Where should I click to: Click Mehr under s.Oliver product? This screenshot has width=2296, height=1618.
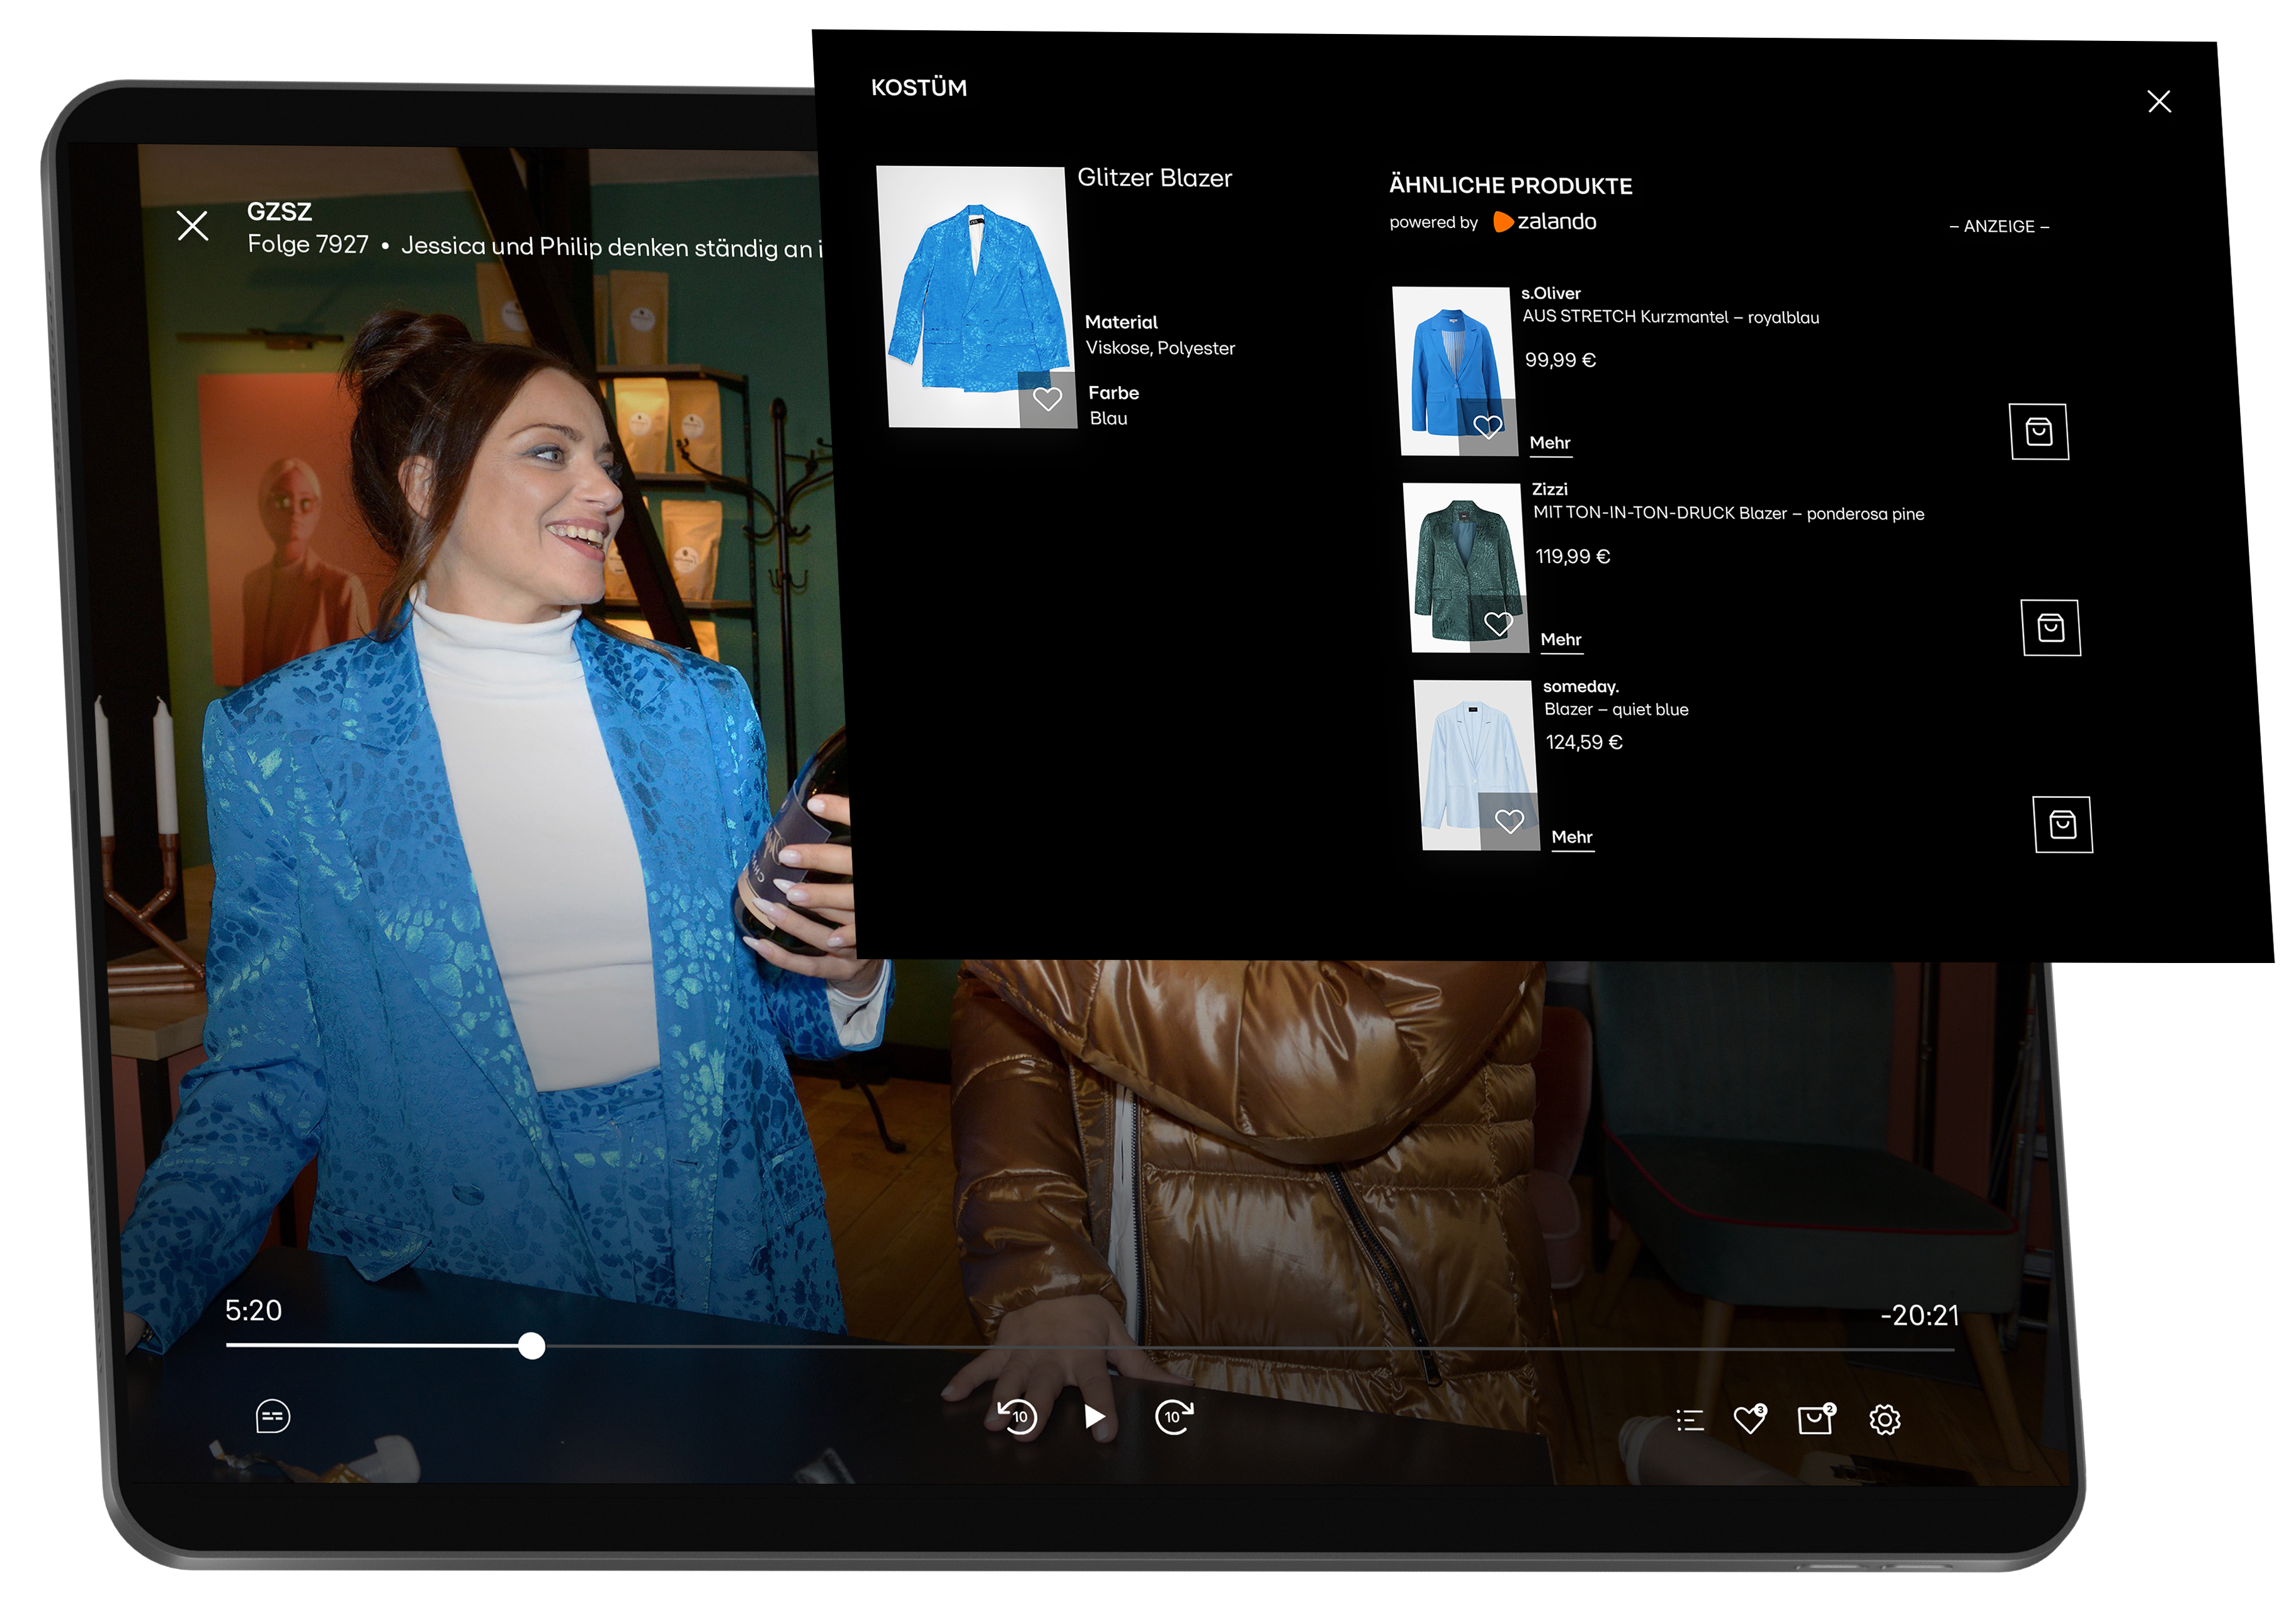1550,443
